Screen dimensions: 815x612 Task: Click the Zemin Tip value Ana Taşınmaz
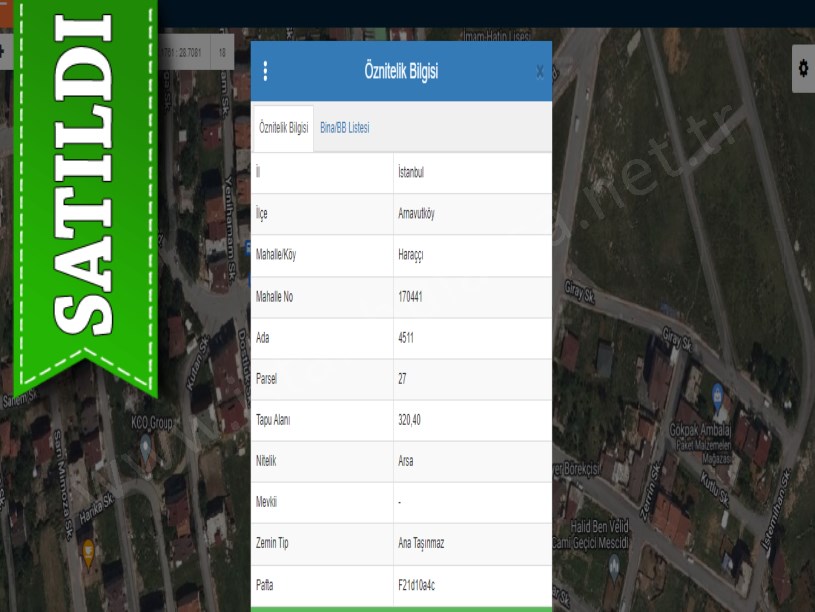tap(421, 543)
